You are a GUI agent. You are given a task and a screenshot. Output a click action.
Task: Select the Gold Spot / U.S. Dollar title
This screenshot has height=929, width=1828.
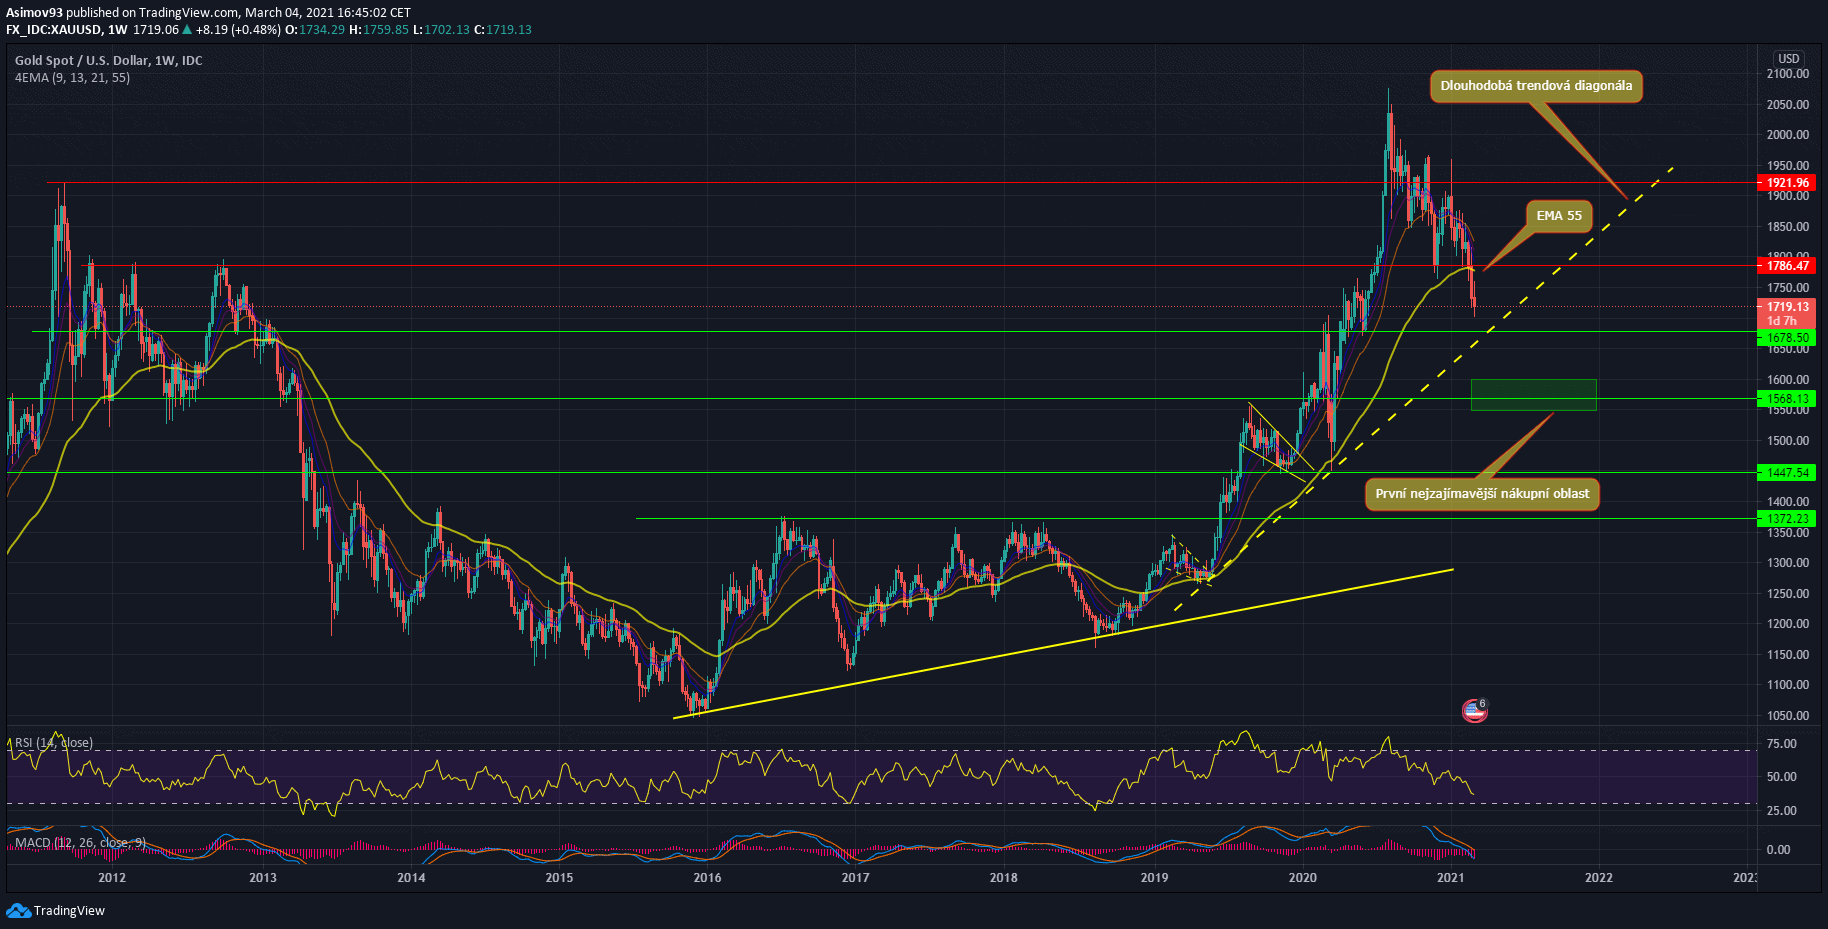coord(108,61)
